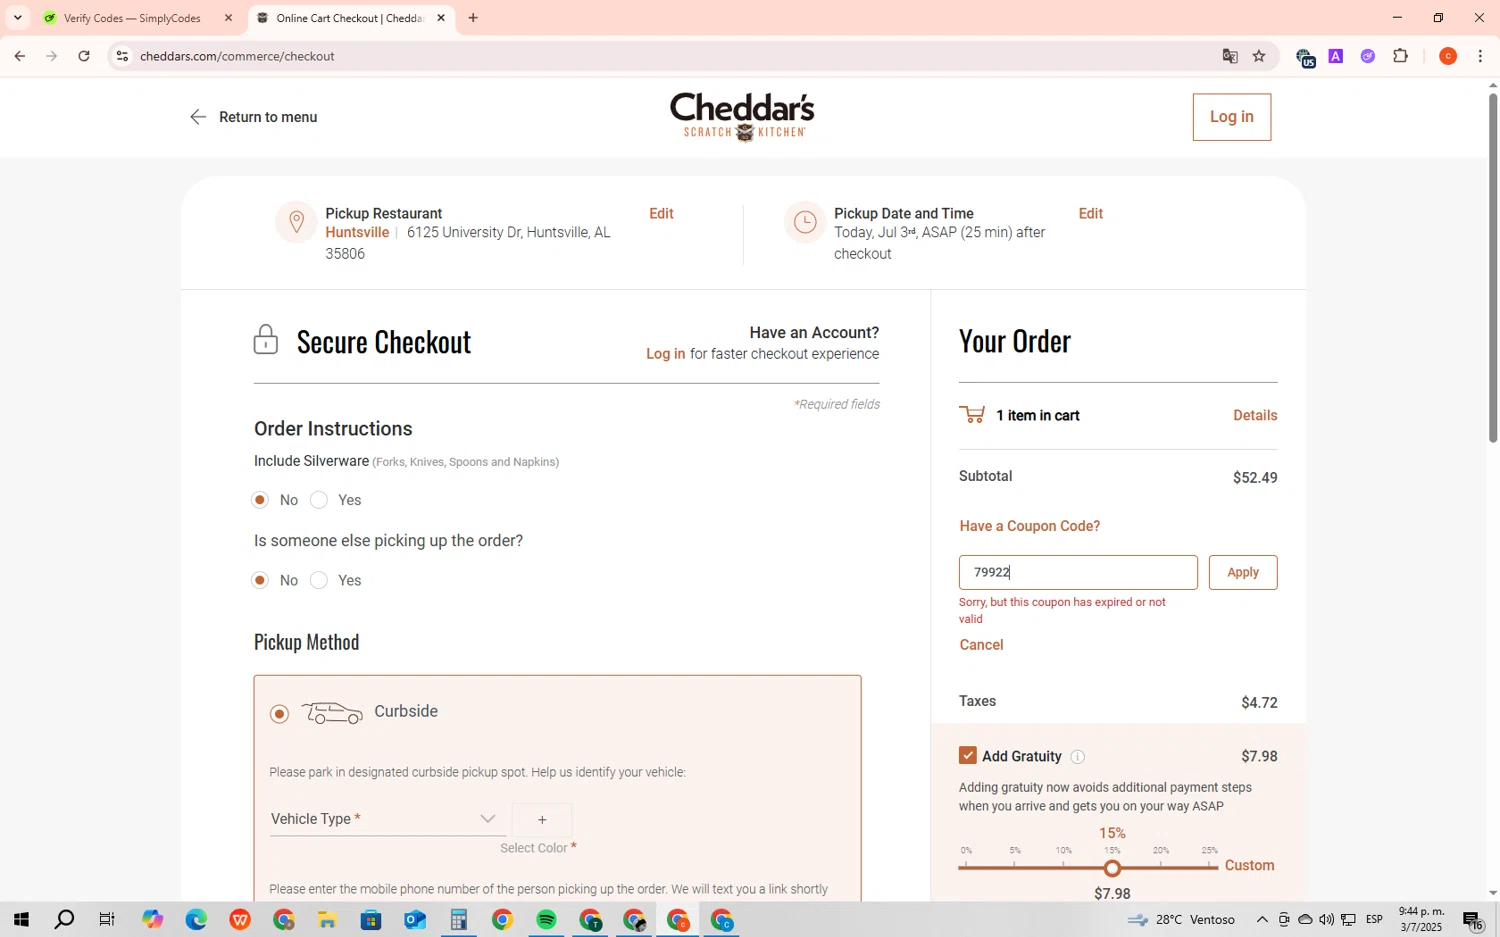This screenshot has height=937, width=1500.
Task: Click Log in for faster checkout link
Action: [x=665, y=354]
